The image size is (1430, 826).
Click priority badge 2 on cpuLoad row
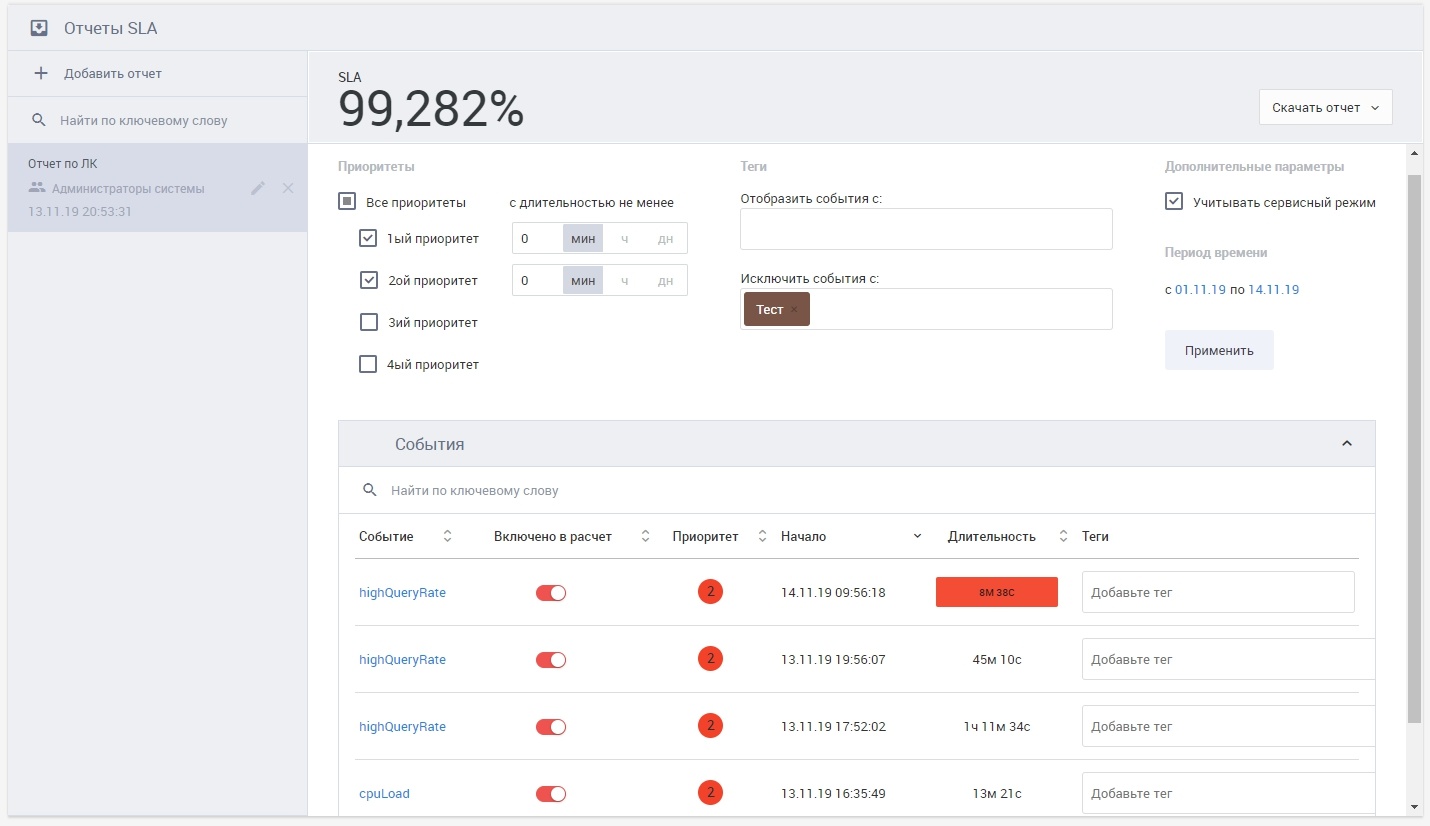point(710,793)
